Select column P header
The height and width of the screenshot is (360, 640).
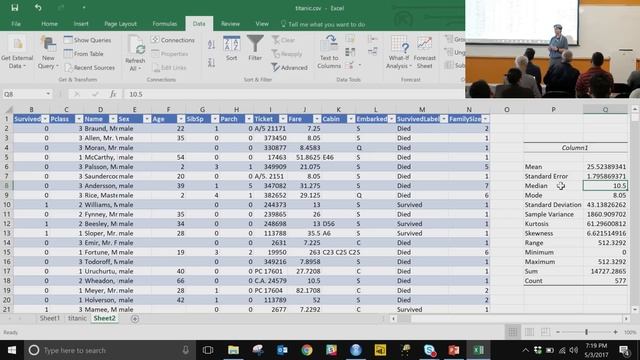pos(553,109)
